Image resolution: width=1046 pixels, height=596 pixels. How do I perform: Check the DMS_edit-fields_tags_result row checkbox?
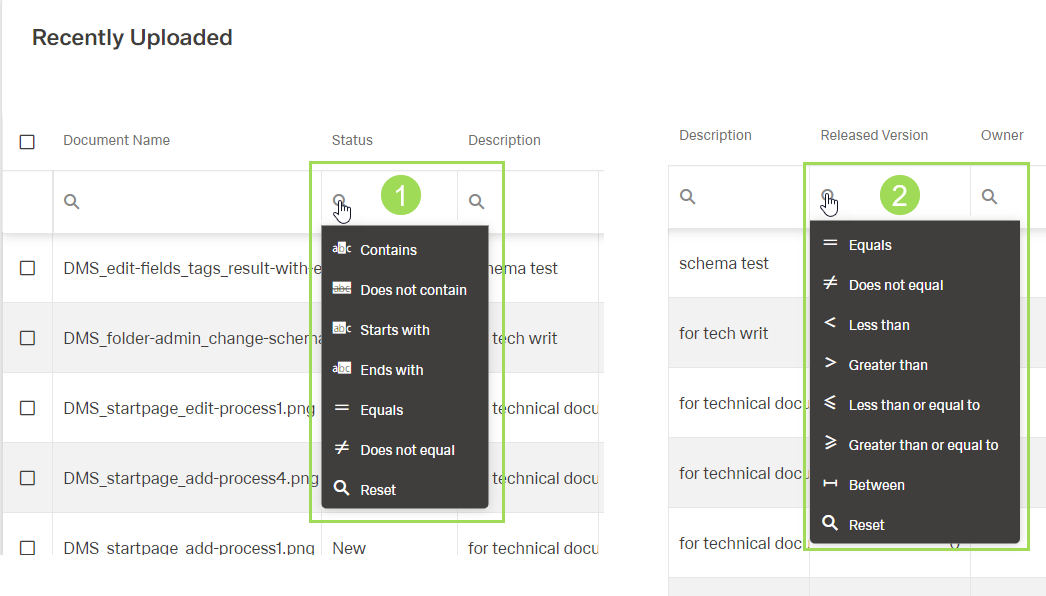coord(27,268)
